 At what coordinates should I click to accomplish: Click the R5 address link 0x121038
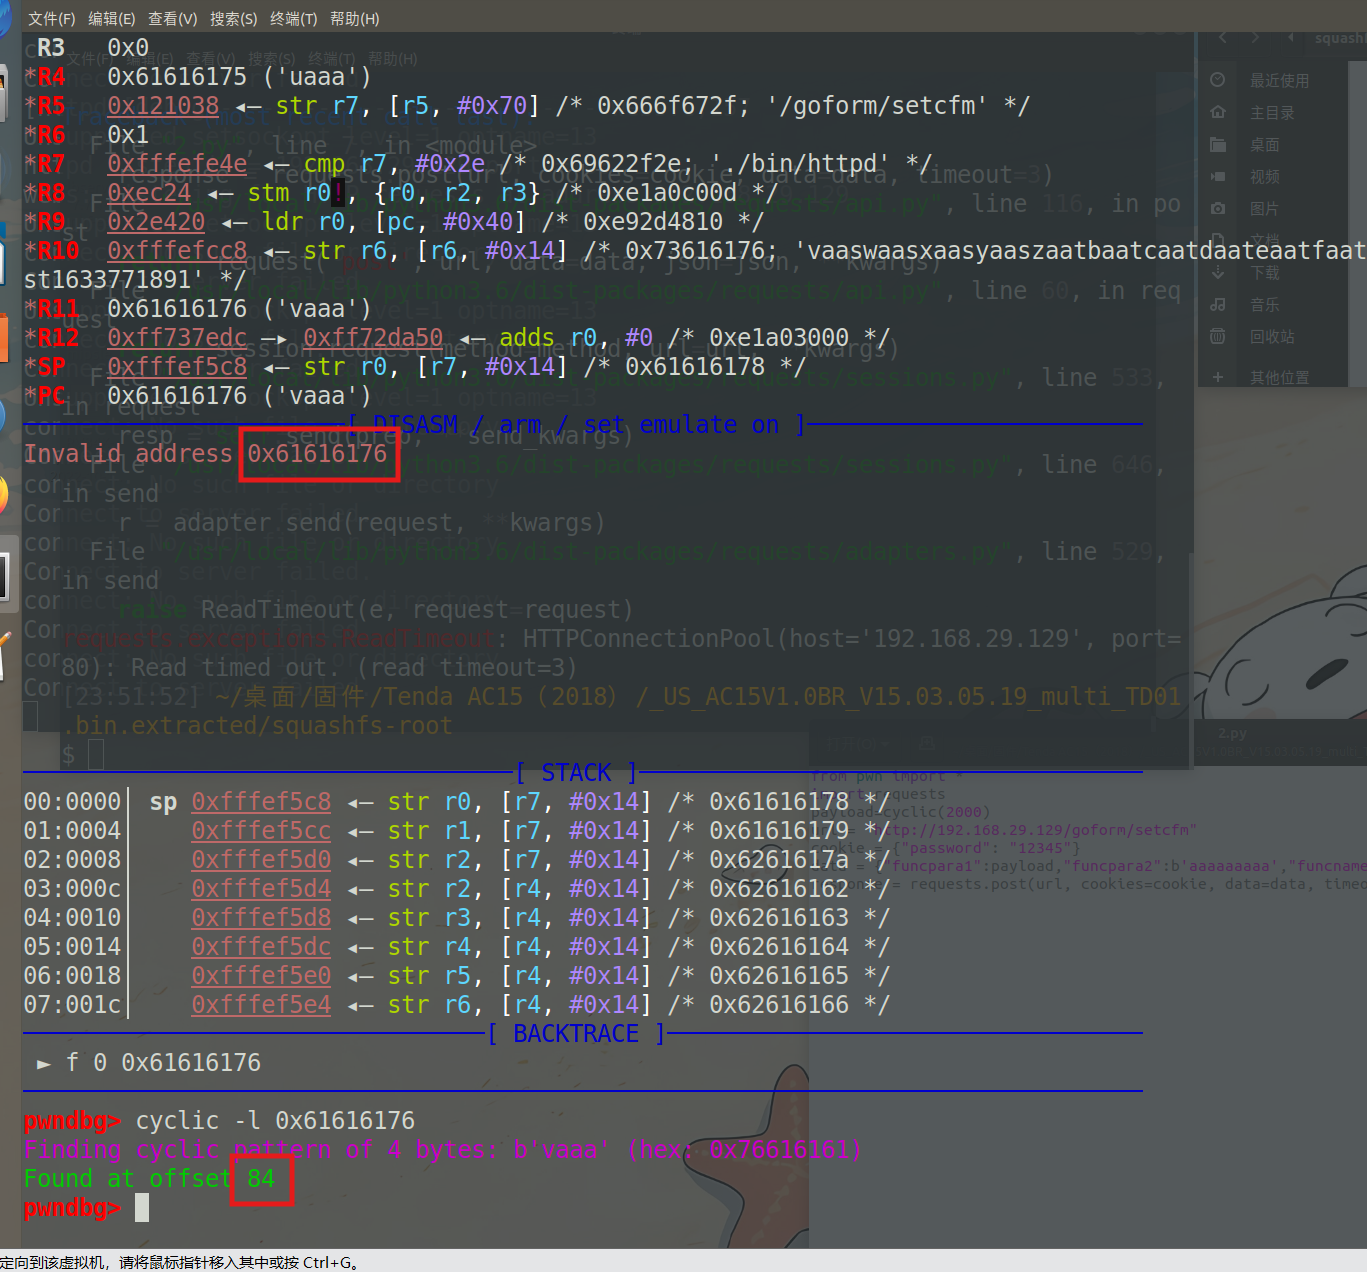coord(163,106)
